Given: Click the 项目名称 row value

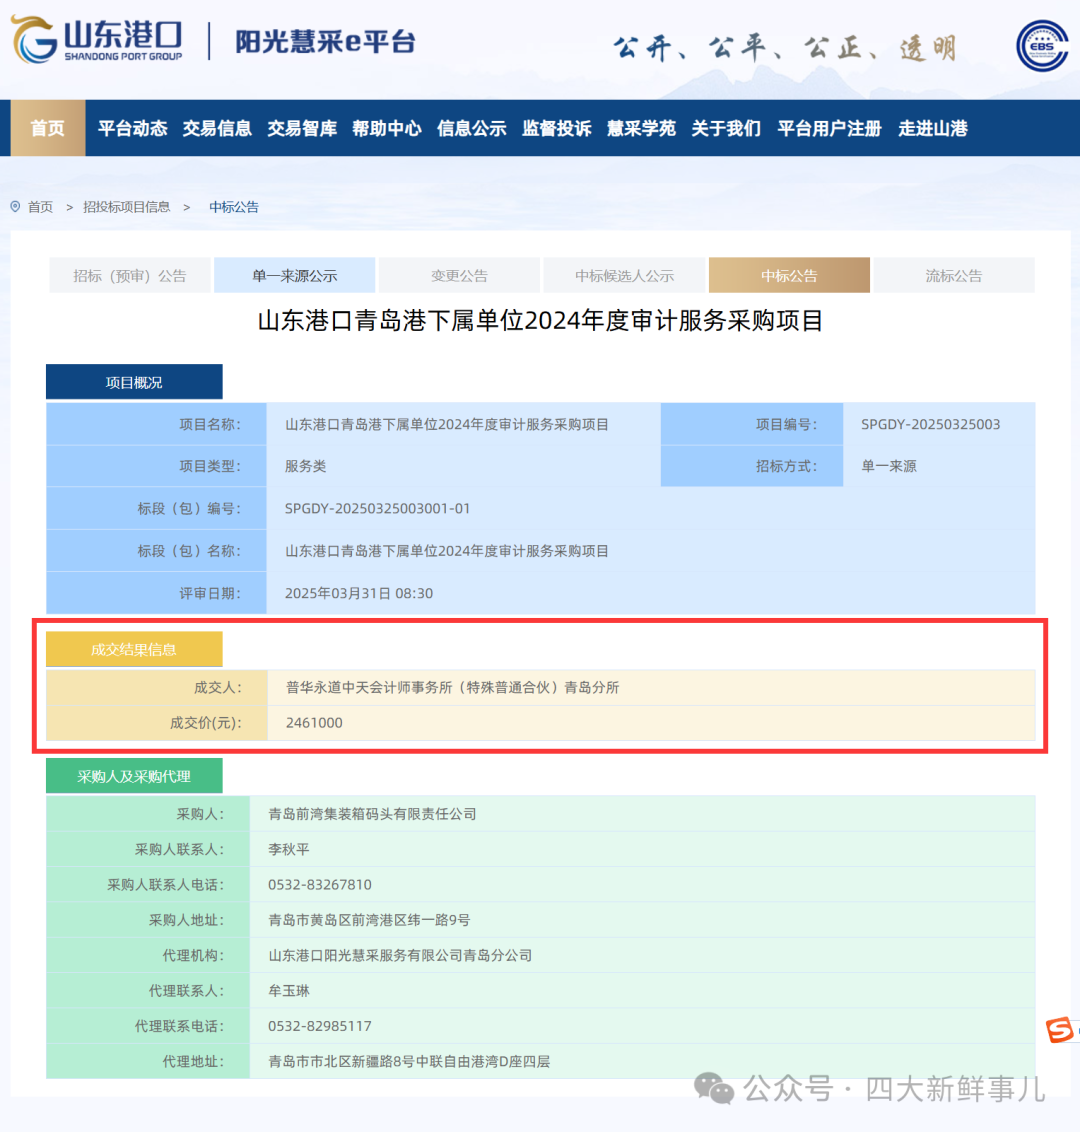Looking at the screenshot, I should (x=447, y=424).
